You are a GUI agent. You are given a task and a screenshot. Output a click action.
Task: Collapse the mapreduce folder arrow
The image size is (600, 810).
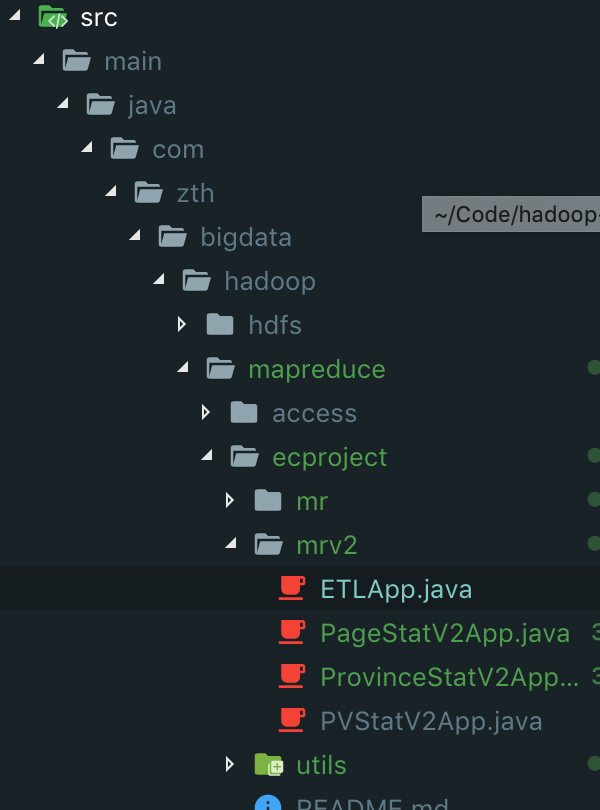click(182, 369)
